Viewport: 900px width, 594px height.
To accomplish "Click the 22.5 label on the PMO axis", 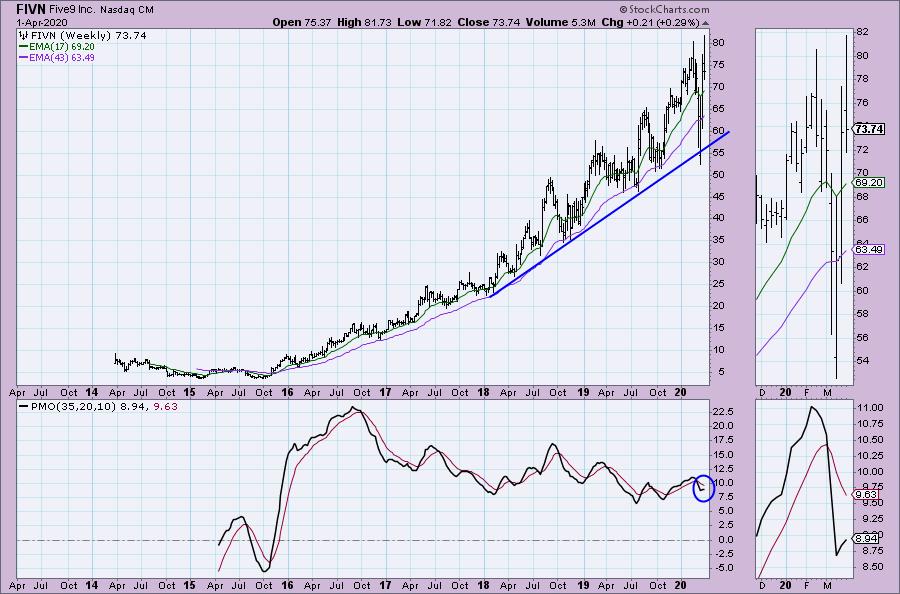I will point(723,411).
